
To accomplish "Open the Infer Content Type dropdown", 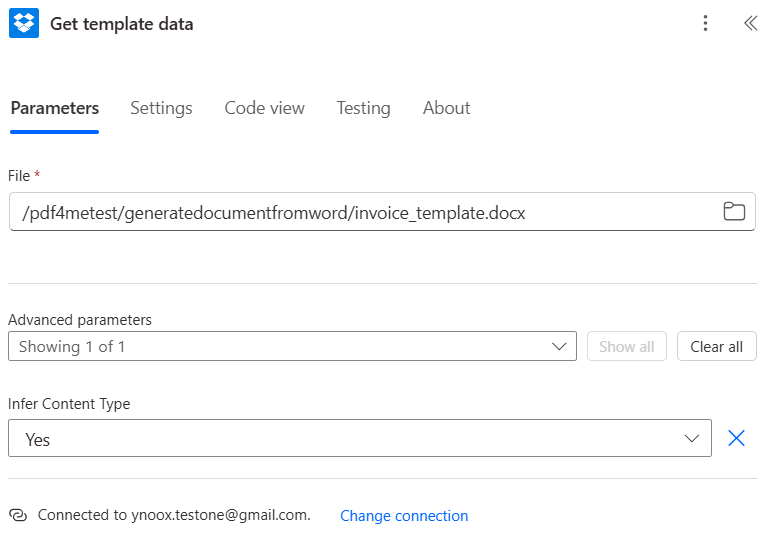I will point(360,438).
